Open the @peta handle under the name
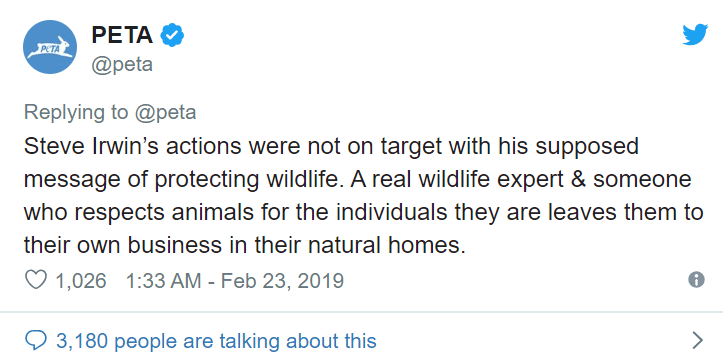 (x=122, y=64)
